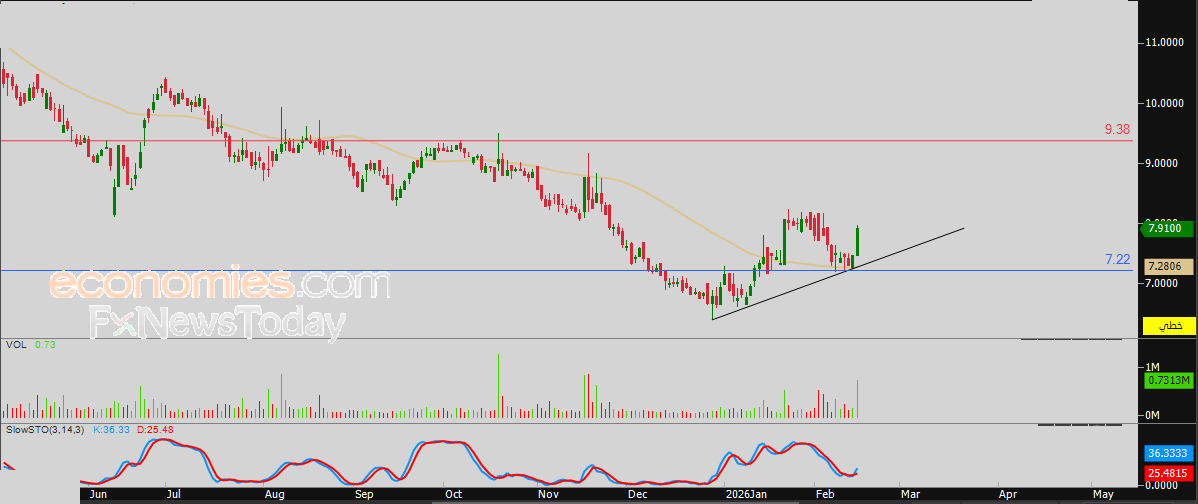Select the red 9.38 resistance level label

tap(1117, 129)
